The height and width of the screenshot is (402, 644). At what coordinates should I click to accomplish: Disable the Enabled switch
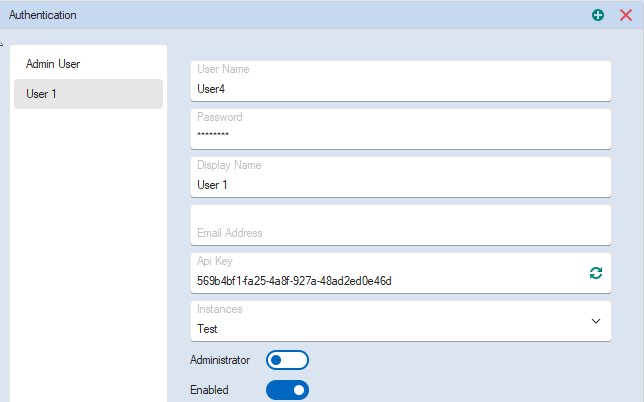coord(287,390)
